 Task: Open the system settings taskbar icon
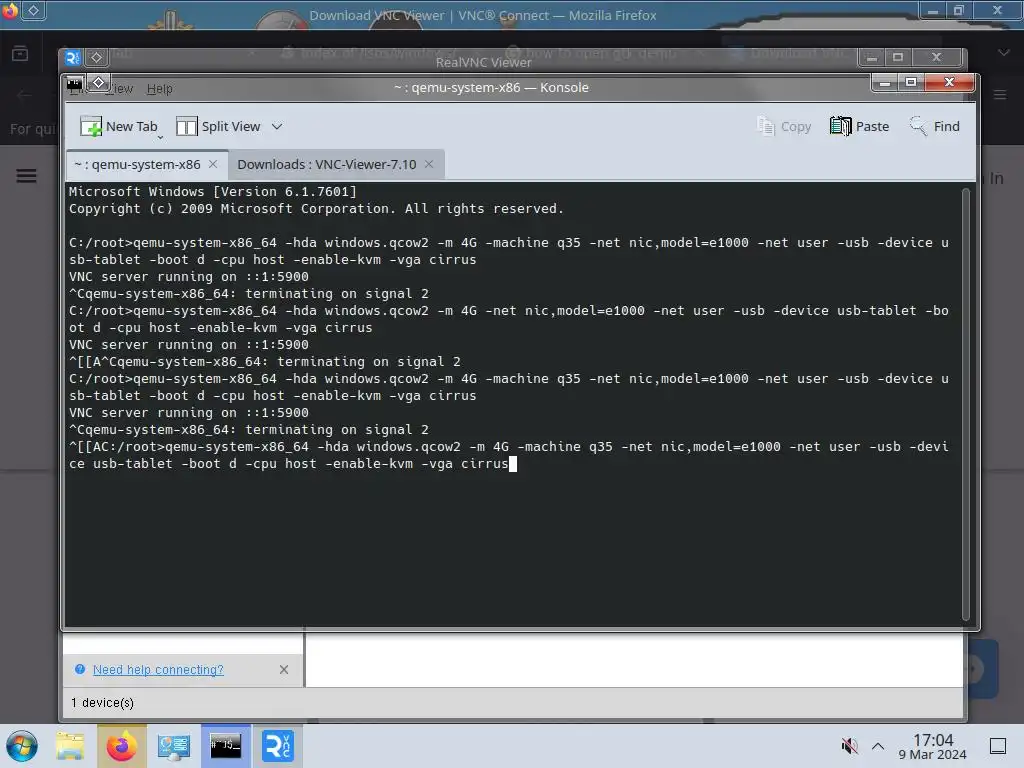tap(174, 746)
